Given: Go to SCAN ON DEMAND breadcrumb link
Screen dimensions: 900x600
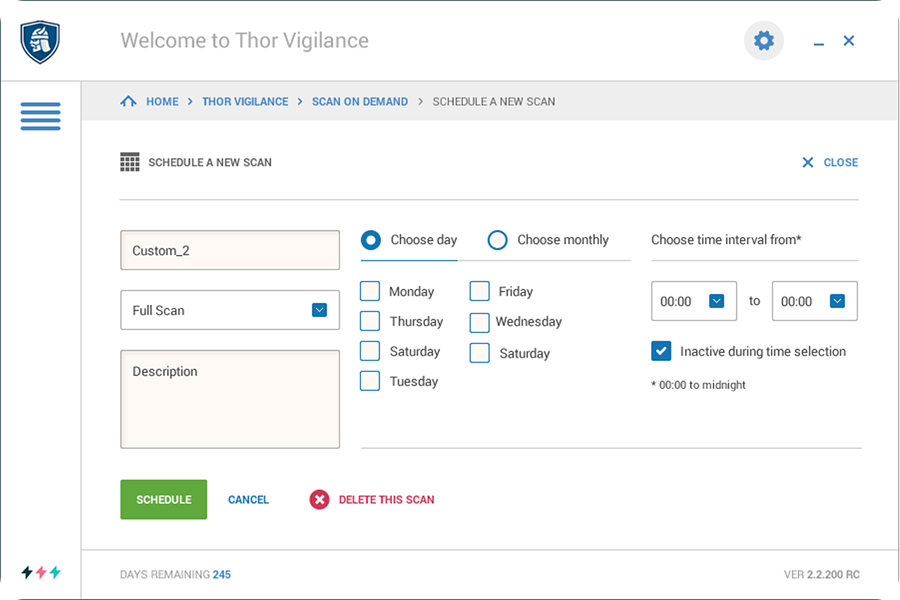Looking at the screenshot, I should (360, 102).
